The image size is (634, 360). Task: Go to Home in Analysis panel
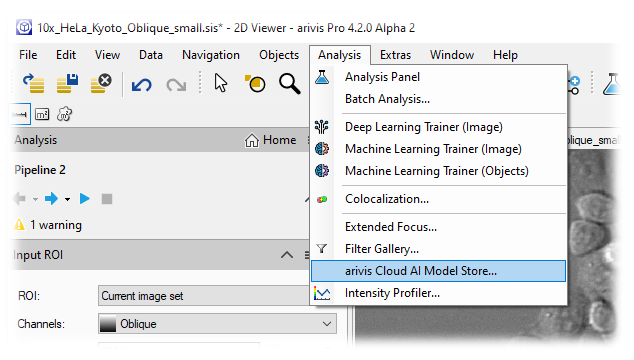point(271,140)
